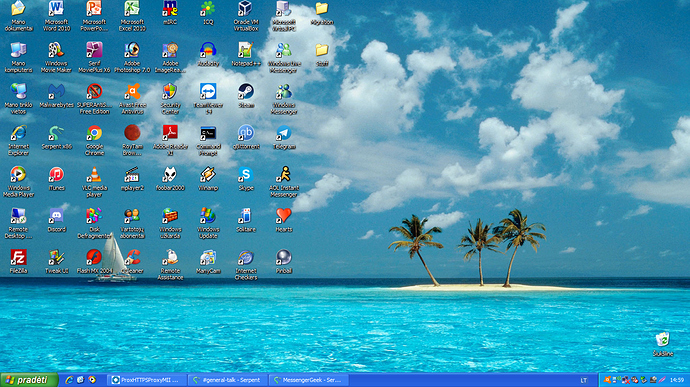Image resolution: width=690 pixels, height=387 pixels.
Task: Switch to MessengerGeek taskbar window
Action: (x=309, y=380)
